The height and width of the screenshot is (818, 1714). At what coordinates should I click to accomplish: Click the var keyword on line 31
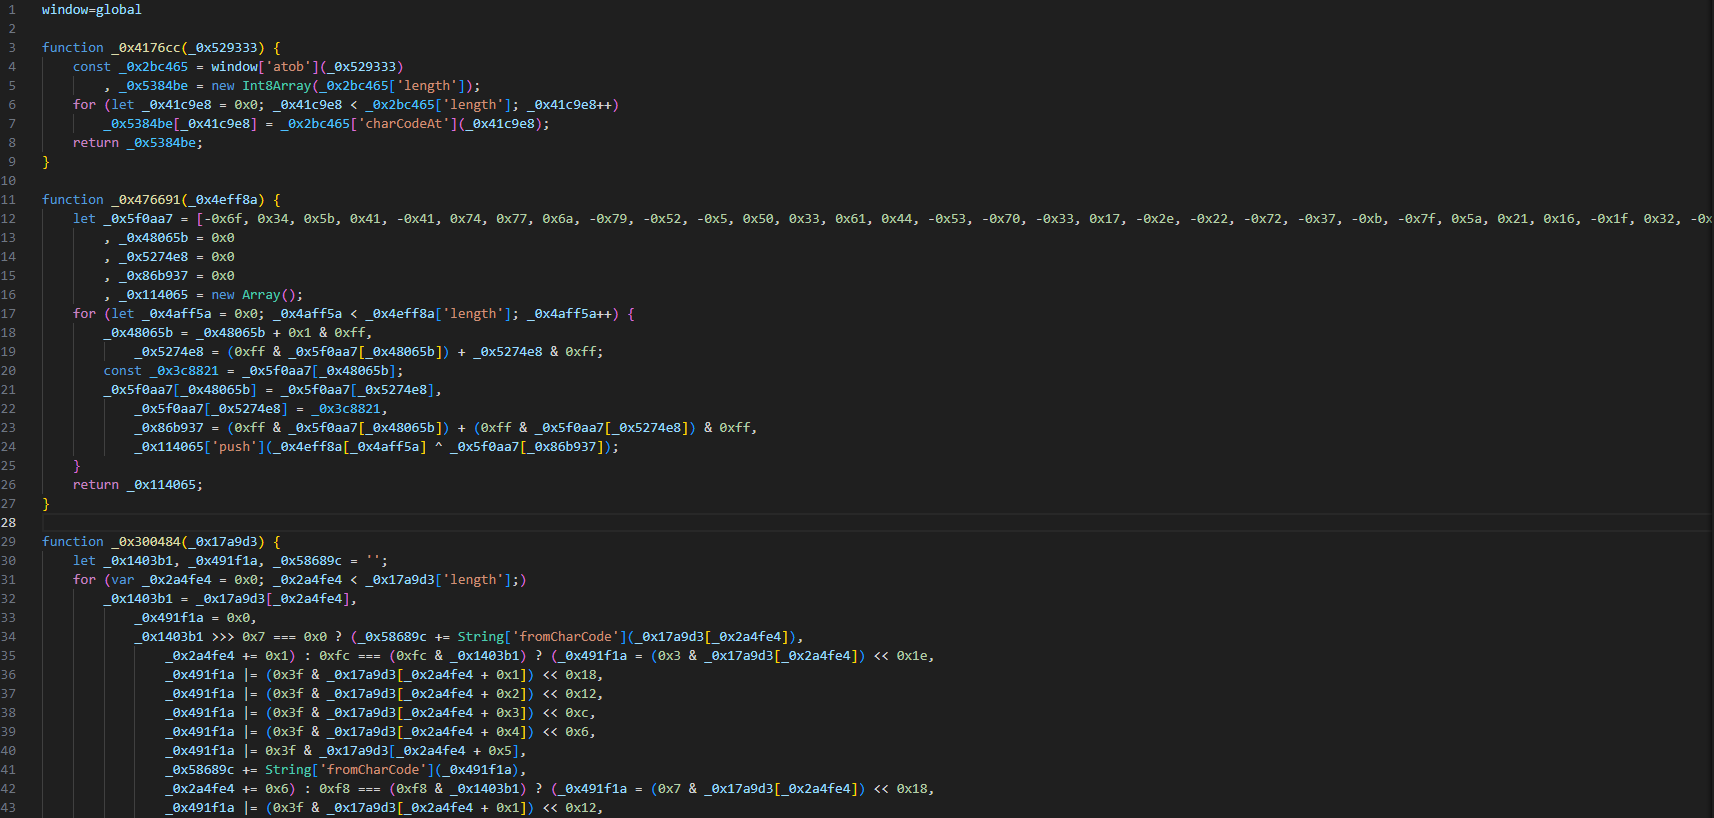pyautogui.click(x=123, y=580)
